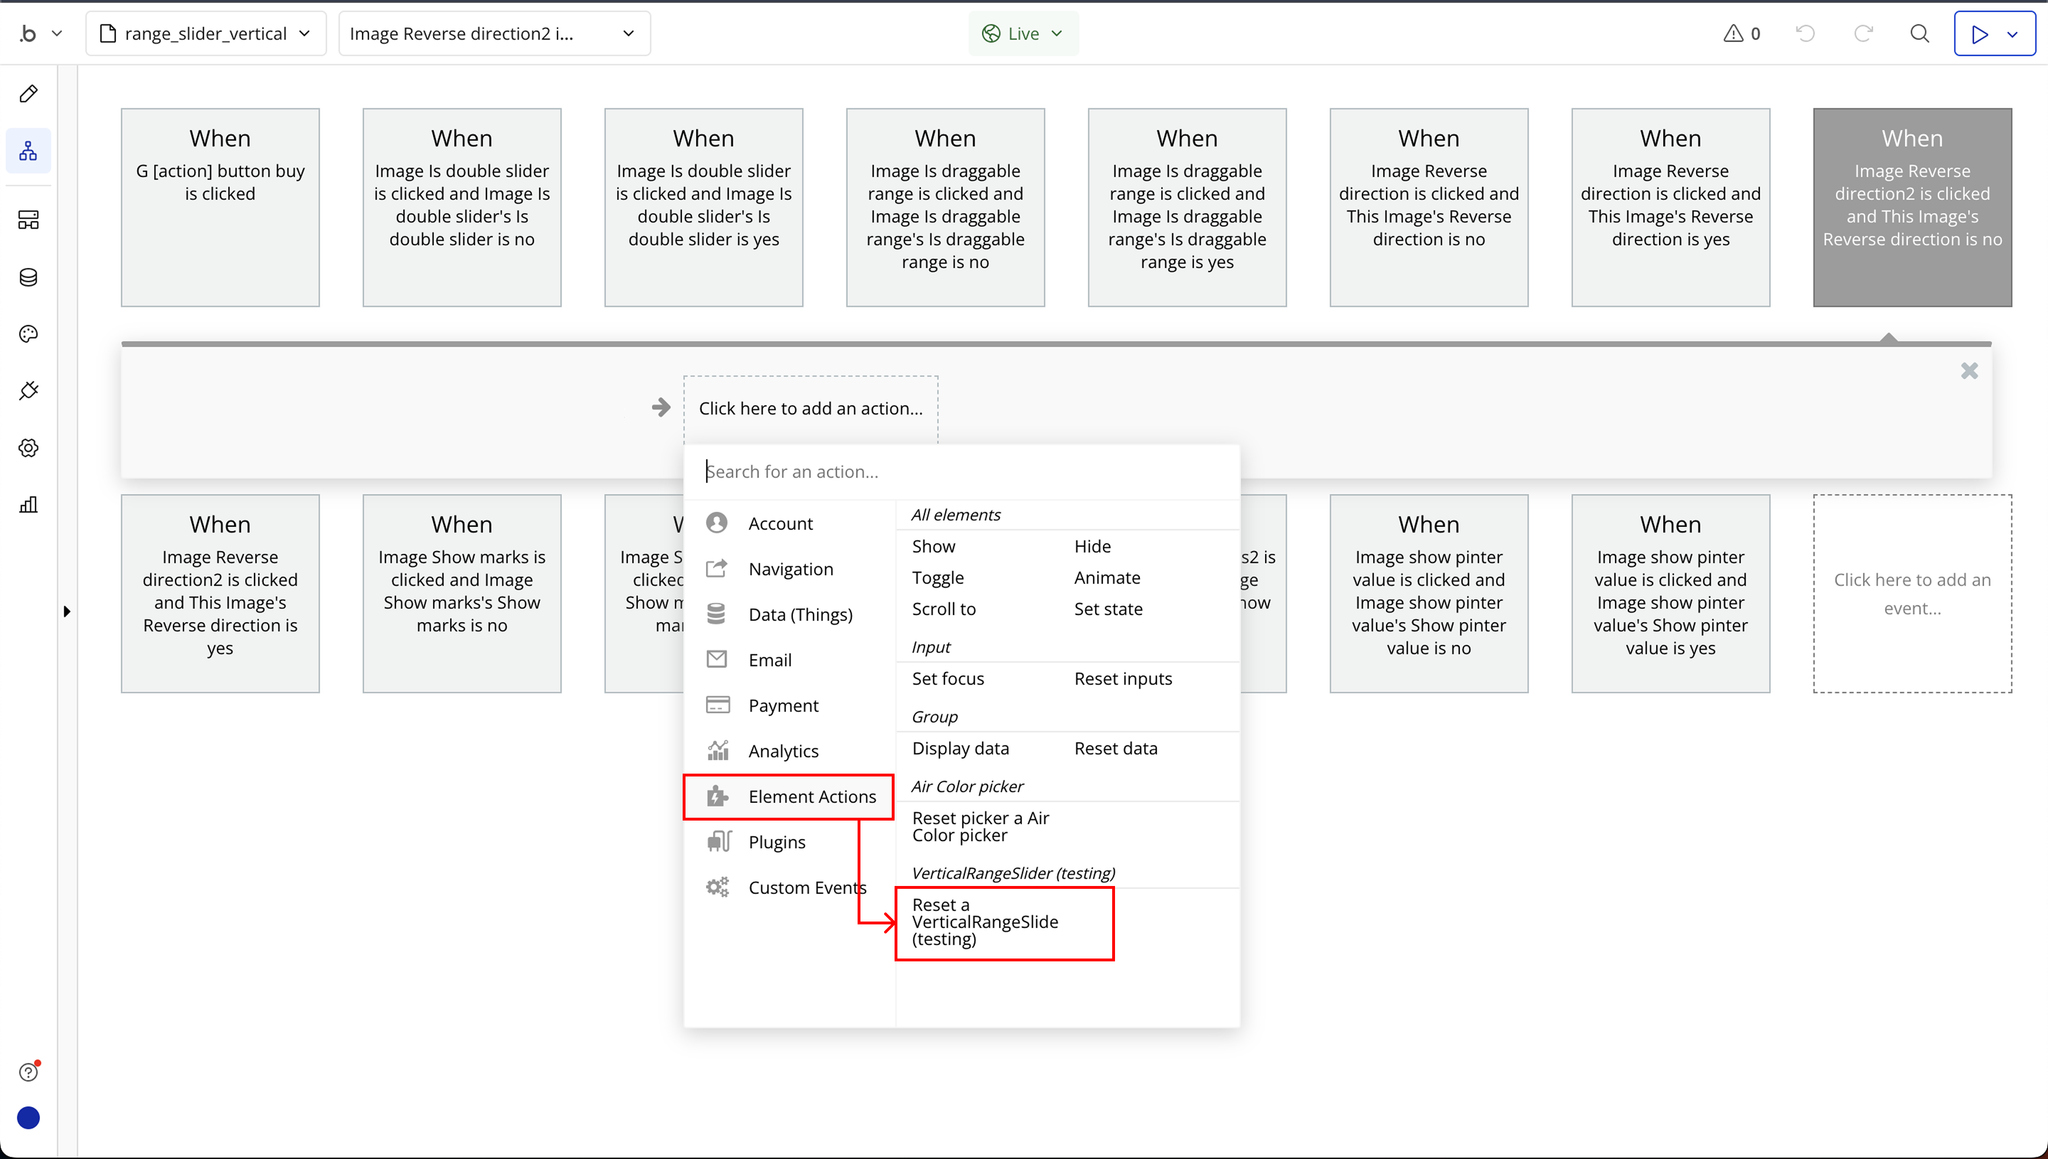Open the Design tab pencil icon
2048x1159 pixels.
tap(28, 94)
